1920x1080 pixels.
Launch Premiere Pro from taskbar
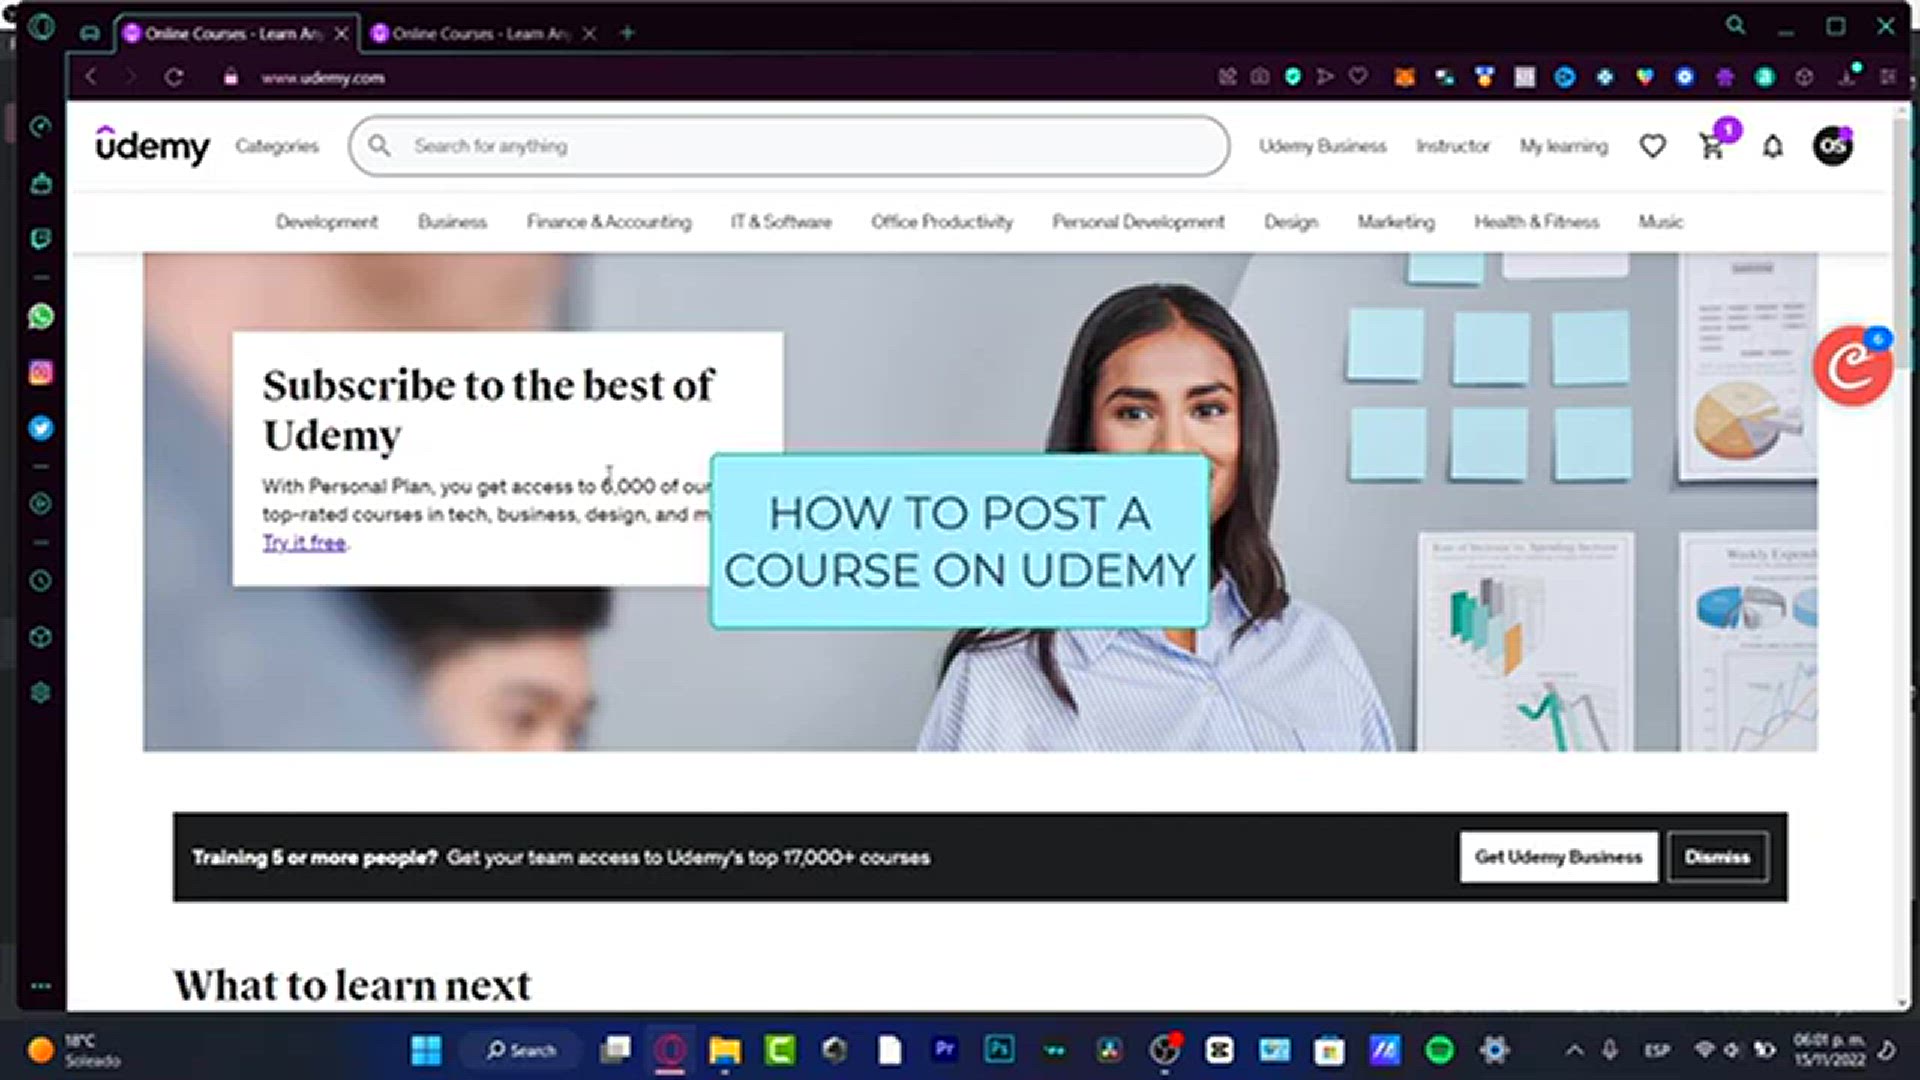pyautogui.click(x=944, y=1049)
